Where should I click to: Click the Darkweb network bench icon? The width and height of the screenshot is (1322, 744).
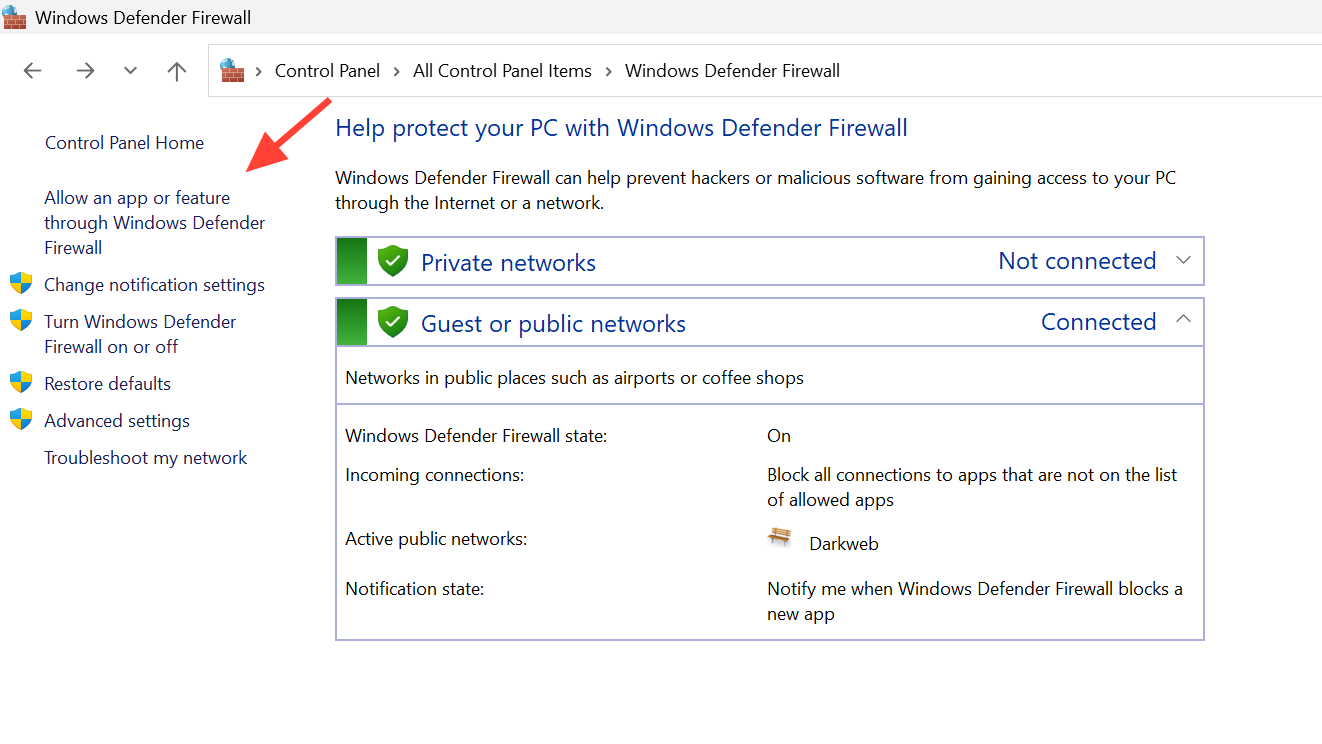779,537
